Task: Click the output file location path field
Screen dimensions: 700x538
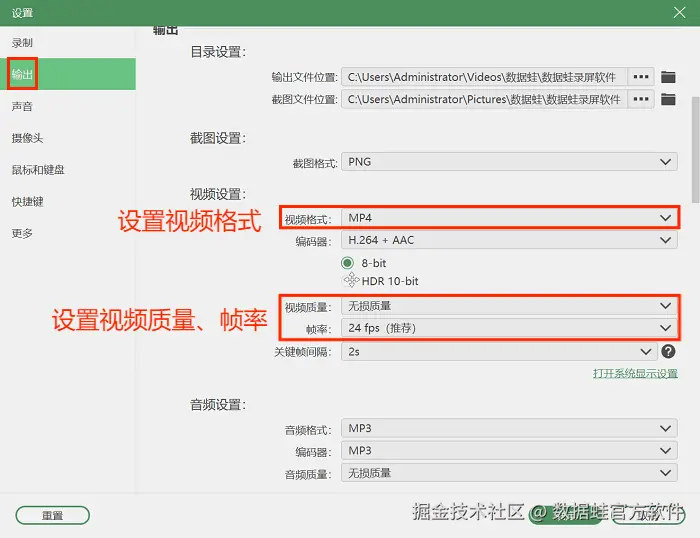Action: point(484,77)
